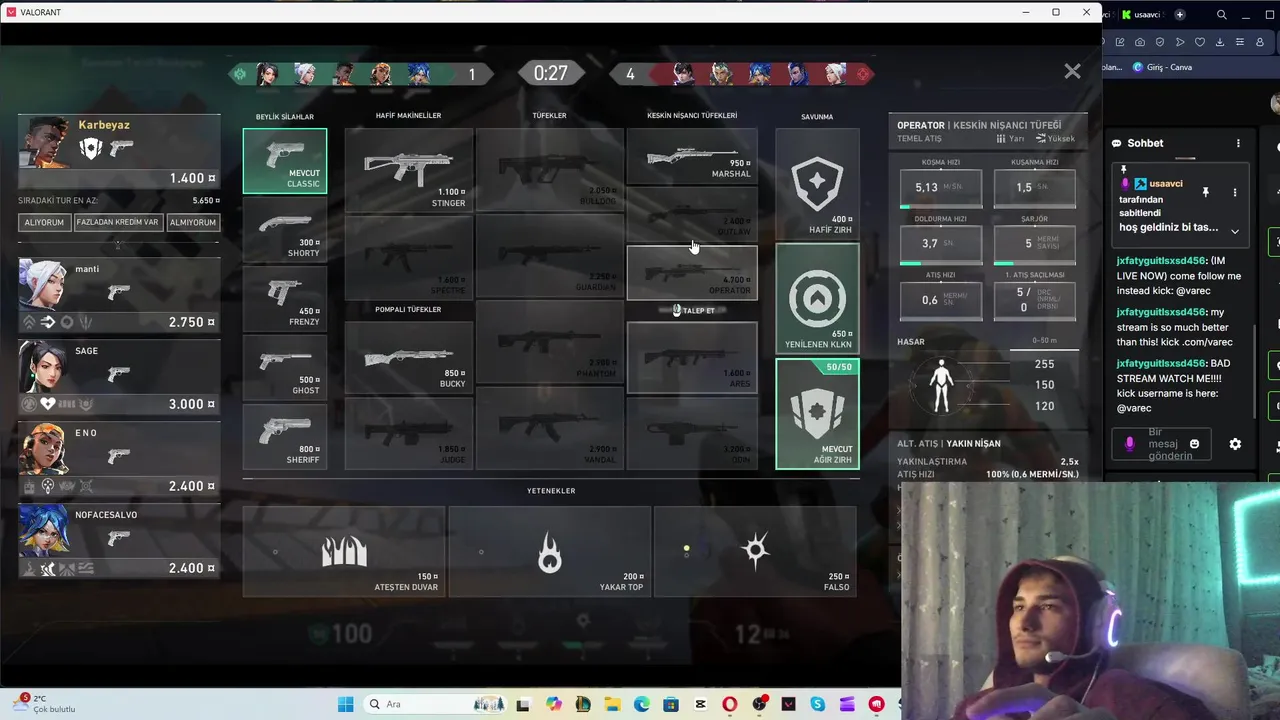
Task: Select teammate SAGE's card
Action: [x=119, y=377]
